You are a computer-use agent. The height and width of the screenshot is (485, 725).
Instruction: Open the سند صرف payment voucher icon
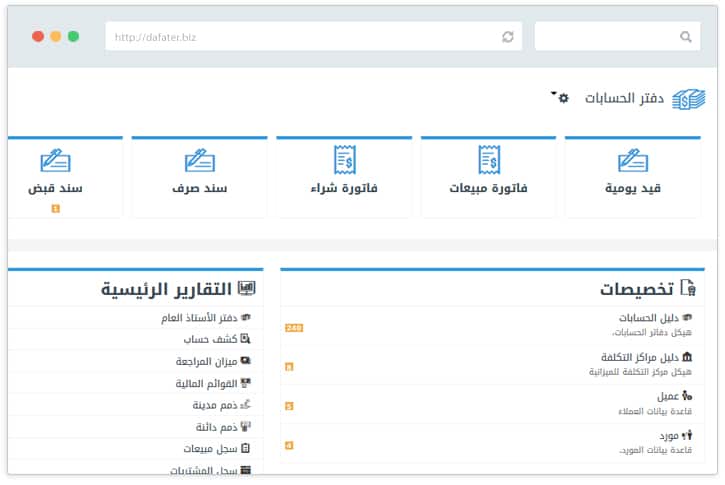[x=200, y=160]
